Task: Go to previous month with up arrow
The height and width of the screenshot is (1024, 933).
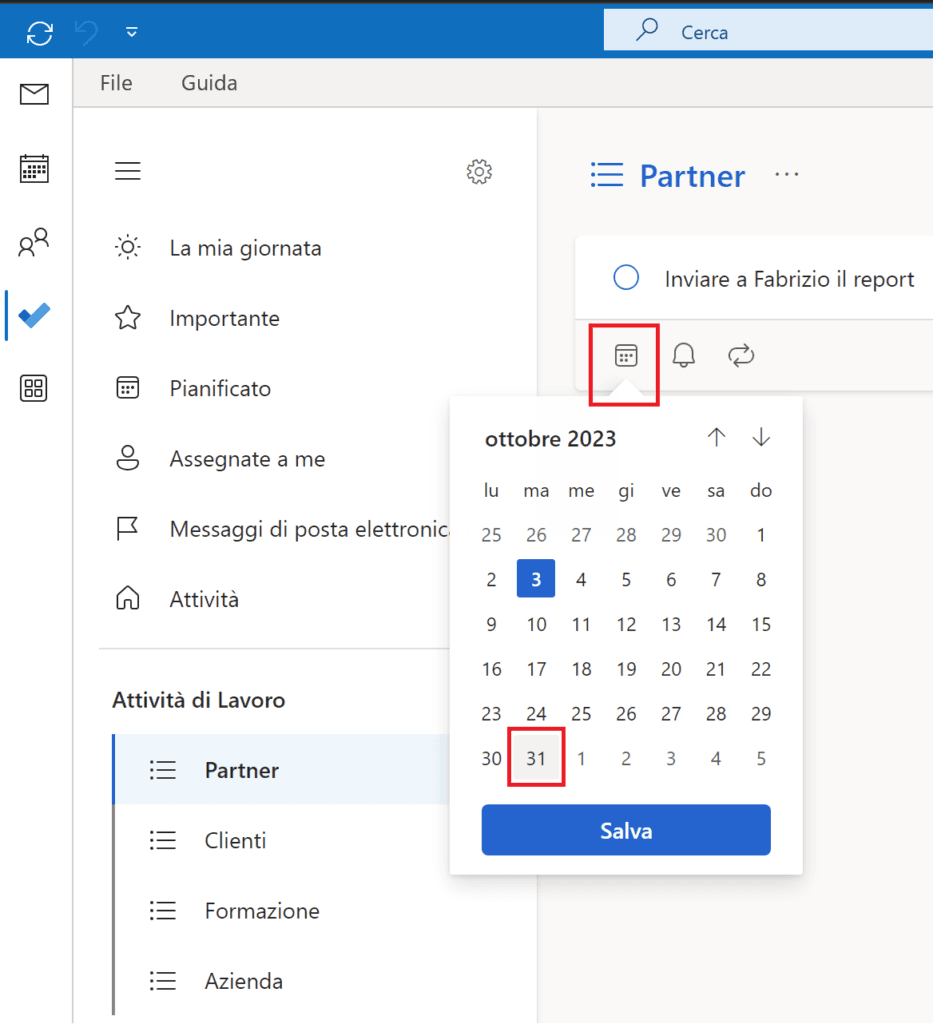Action: click(x=716, y=437)
